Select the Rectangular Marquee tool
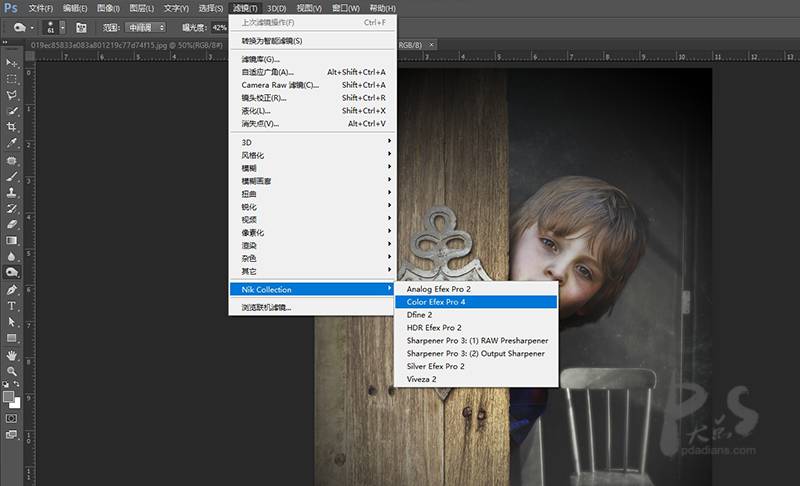 point(11,79)
